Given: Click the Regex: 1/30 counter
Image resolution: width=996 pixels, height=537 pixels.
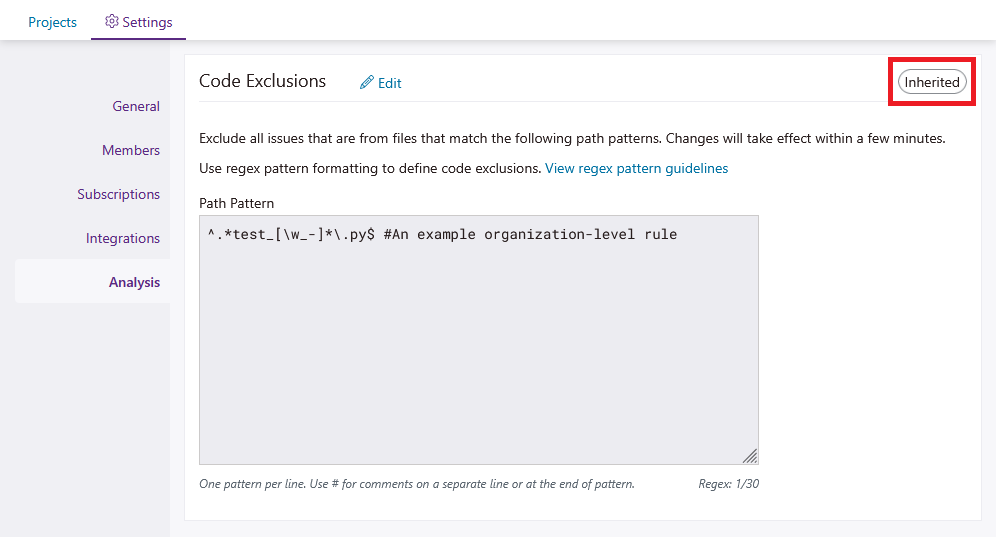Looking at the screenshot, I should point(729,484).
